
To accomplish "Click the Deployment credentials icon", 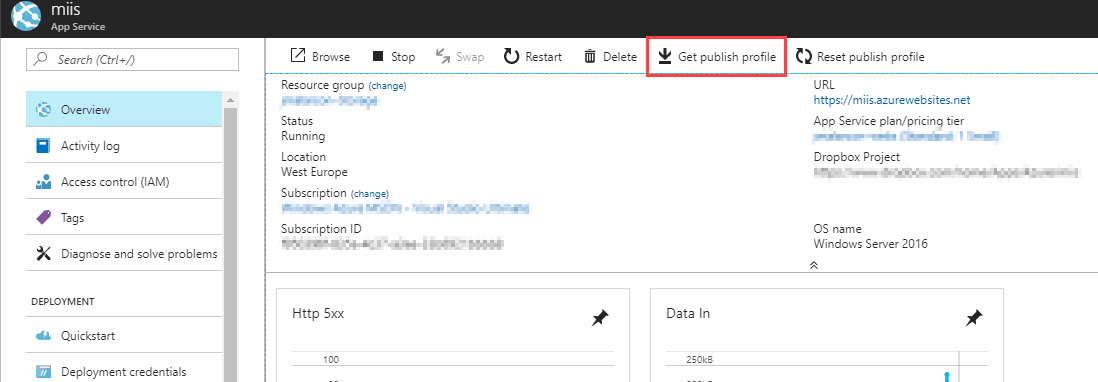I will pyautogui.click(x=43, y=372).
